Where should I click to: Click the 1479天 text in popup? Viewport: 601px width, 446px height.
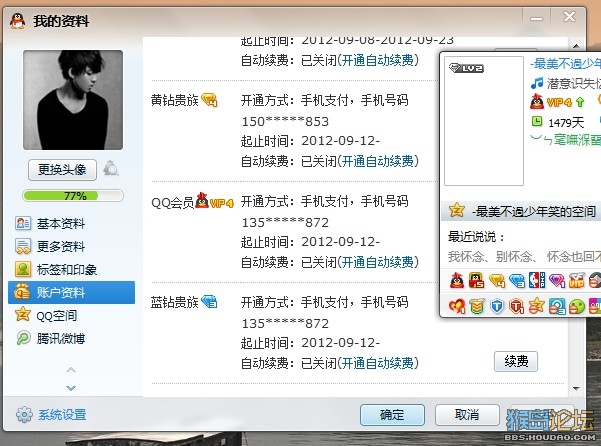(566, 123)
